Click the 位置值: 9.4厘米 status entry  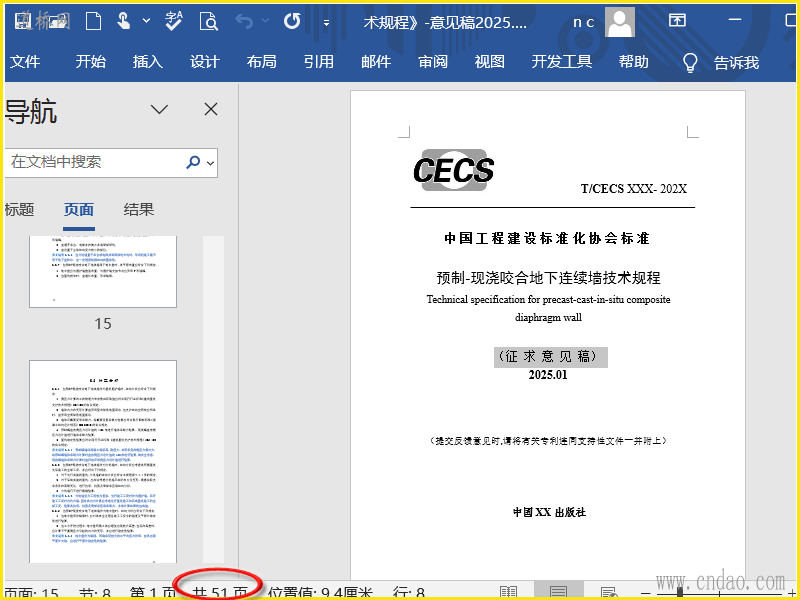pos(320,593)
